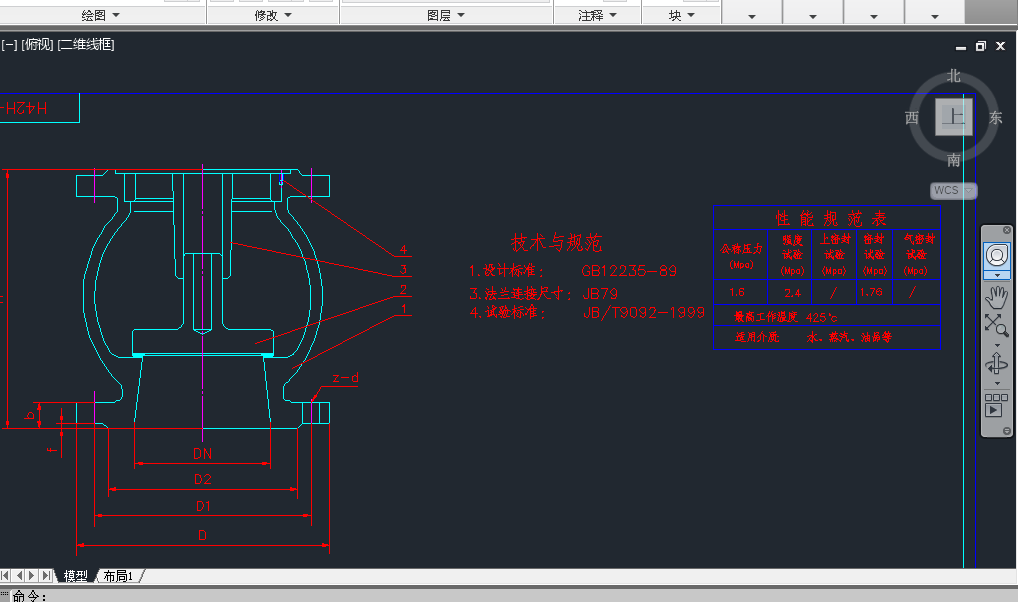Switch to the 布局1 layout tab
The width and height of the screenshot is (1018, 602).
click(x=118, y=576)
